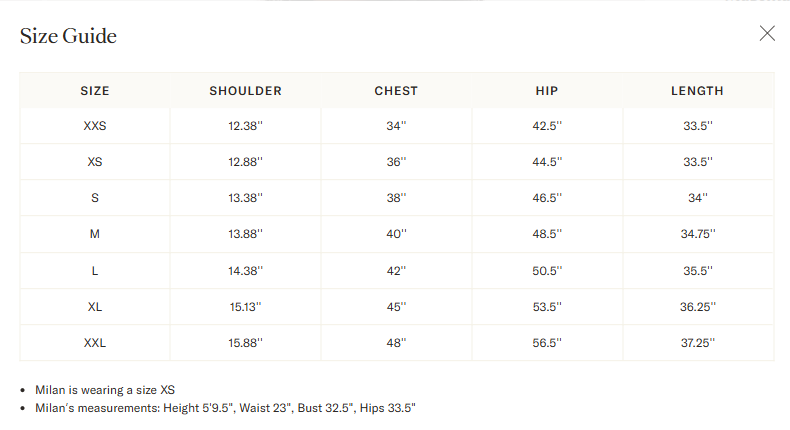Screen dimensions: 790x430
Task: Click the SIZE column header
Action: coord(95,91)
